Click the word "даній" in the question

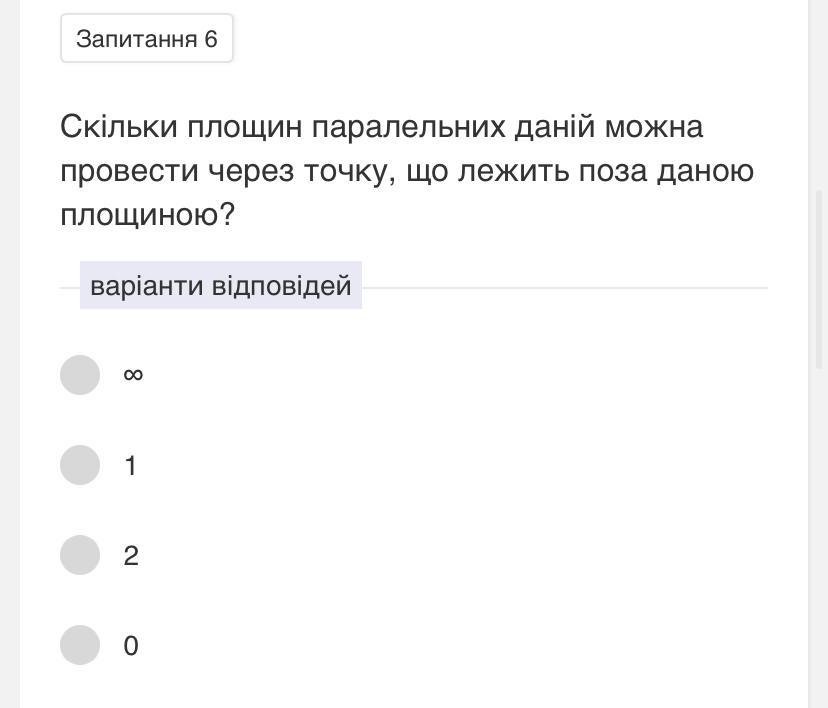coord(554,127)
